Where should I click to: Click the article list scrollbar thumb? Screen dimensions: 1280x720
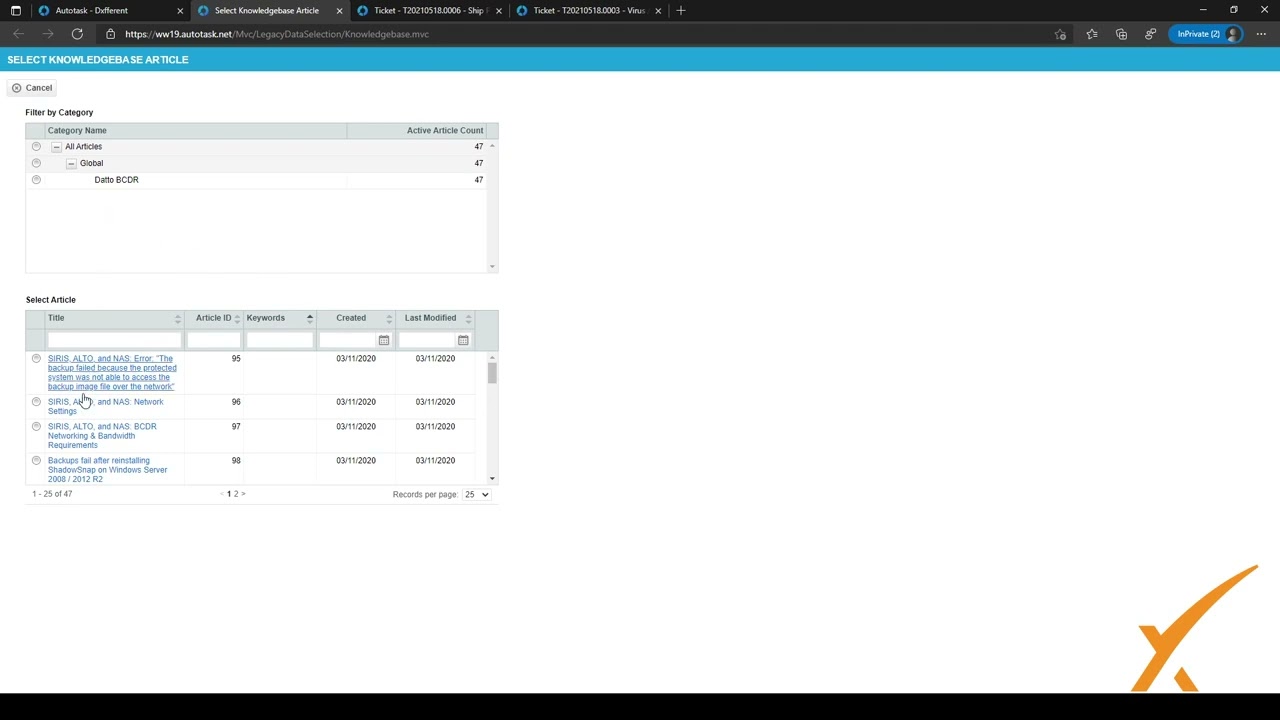pos(492,373)
